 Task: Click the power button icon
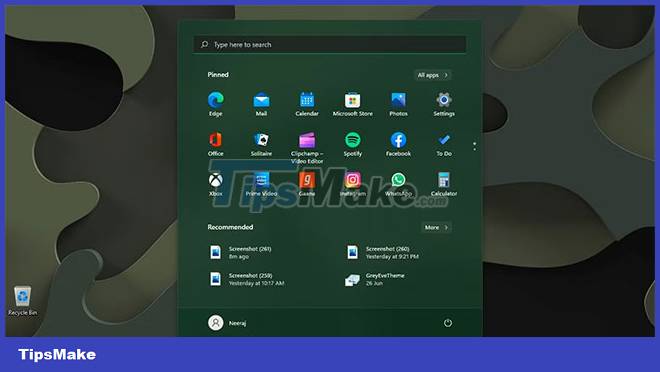[x=448, y=323]
